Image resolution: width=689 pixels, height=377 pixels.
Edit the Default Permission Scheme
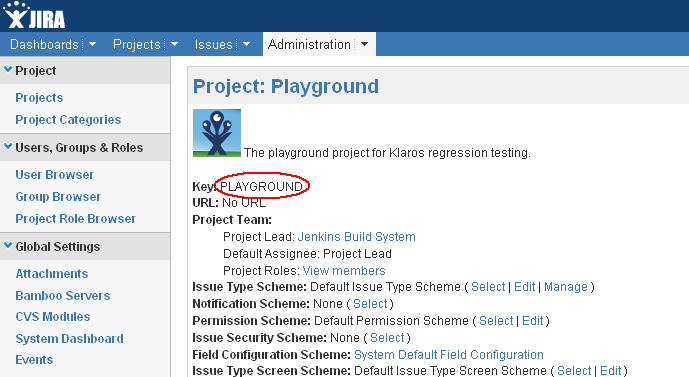(x=533, y=320)
